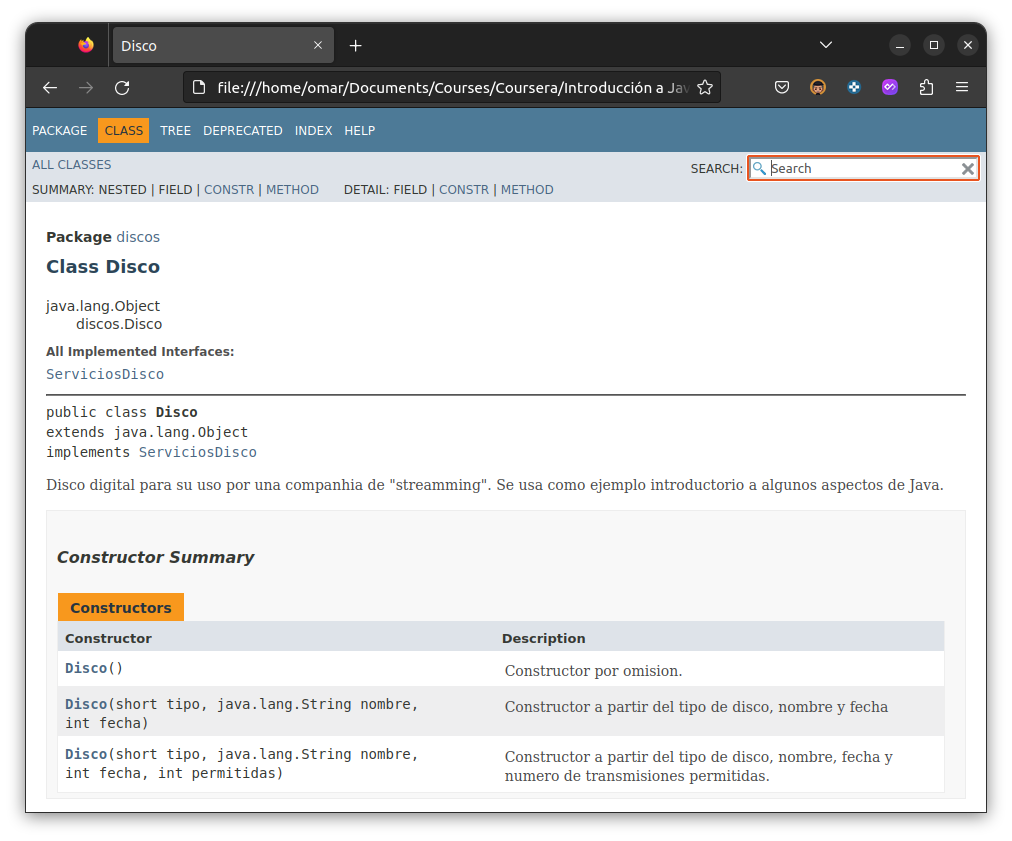Click the blue cross extension icon

pos(854,88)
